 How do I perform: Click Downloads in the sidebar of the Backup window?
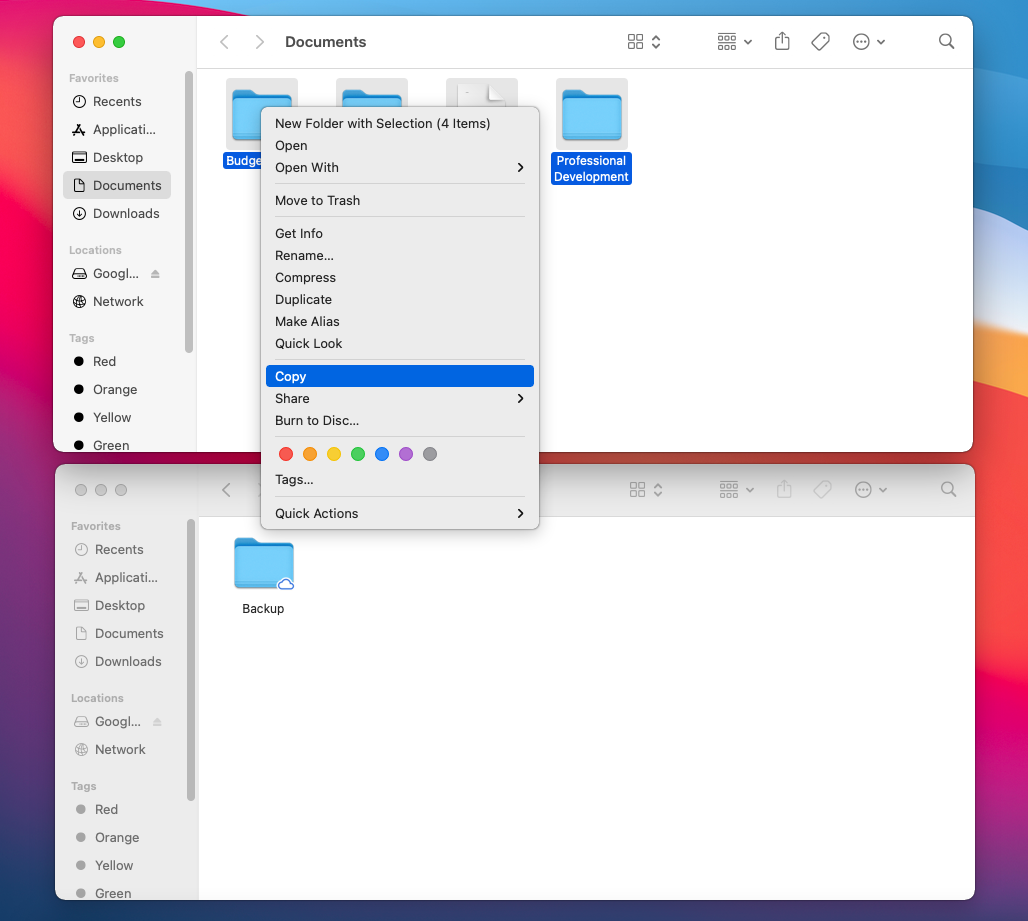[128, 661]
